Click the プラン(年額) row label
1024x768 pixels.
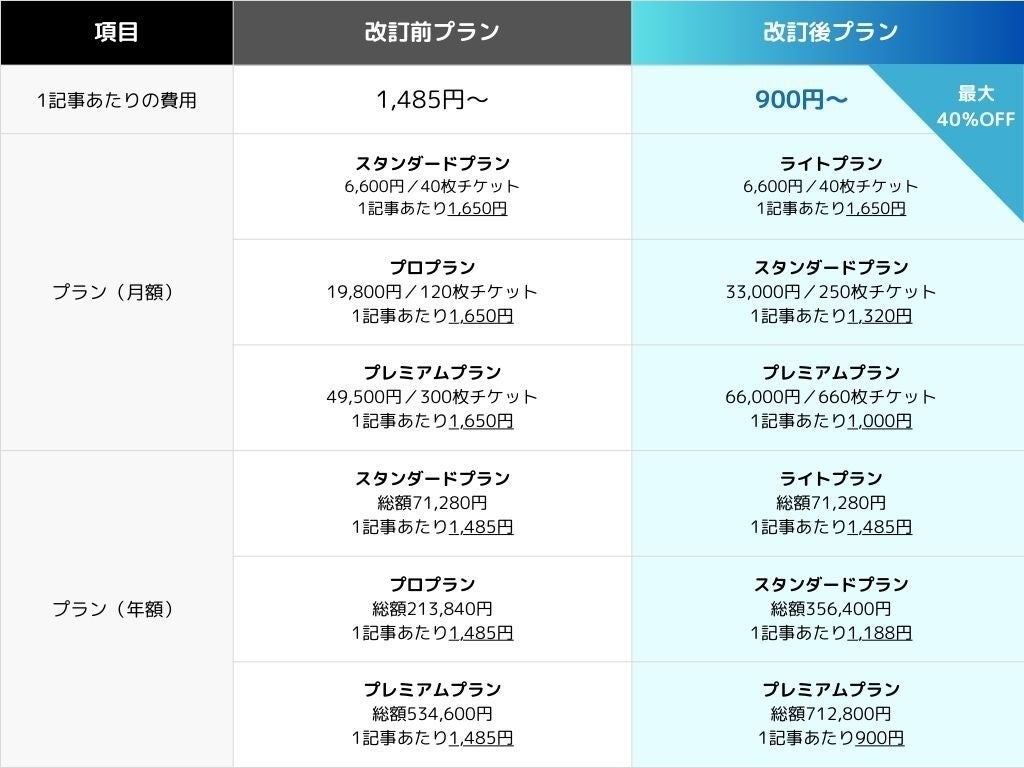tap(116, 609)
